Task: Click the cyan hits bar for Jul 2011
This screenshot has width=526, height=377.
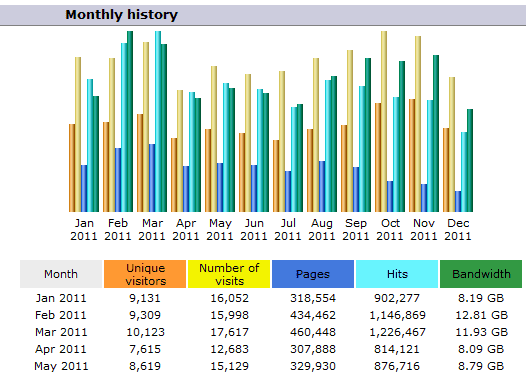Action: coord(294,159)
